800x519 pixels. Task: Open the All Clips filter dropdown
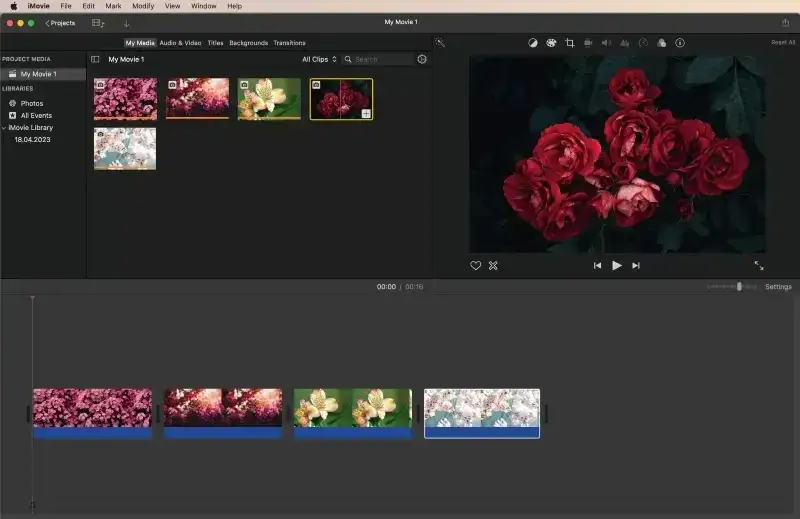pos(319,60)
